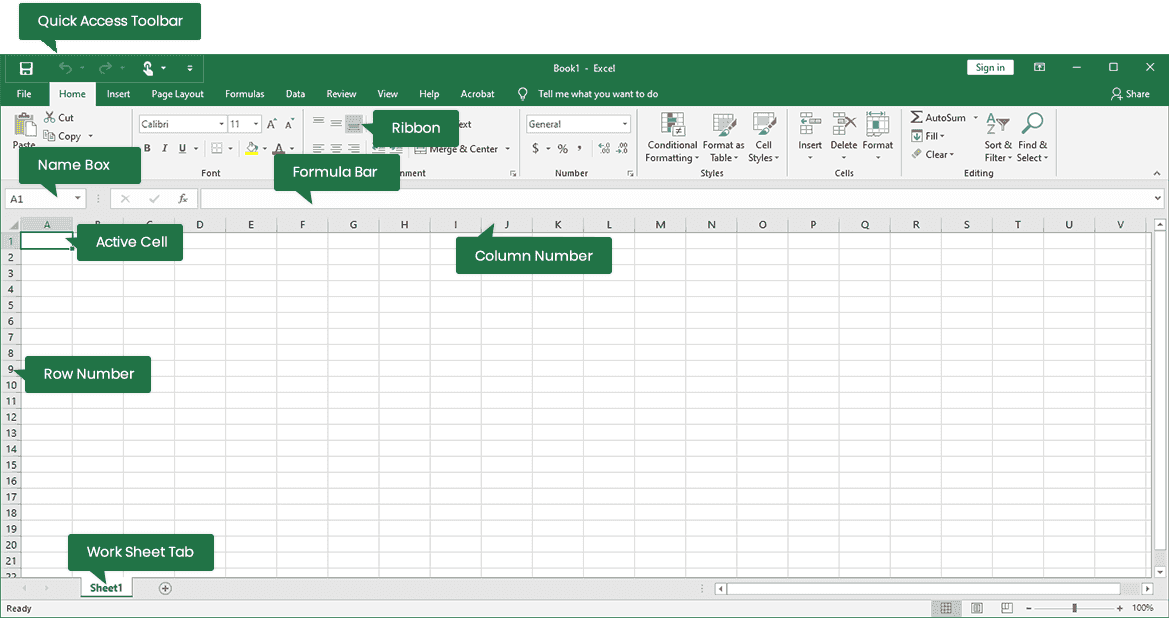Open the Name Box dropdown arrow
This screenshot has height=618, width=1169.
pos(78,199)
